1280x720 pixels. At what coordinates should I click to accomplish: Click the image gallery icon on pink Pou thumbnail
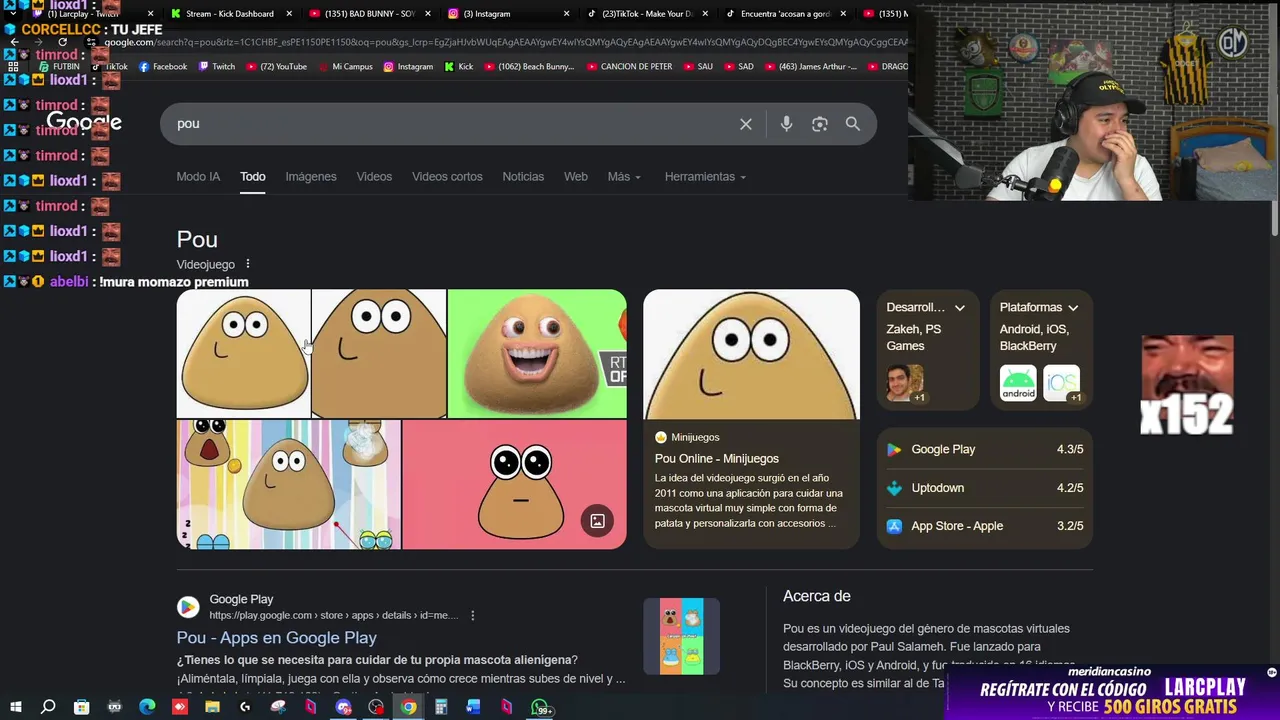597,521
